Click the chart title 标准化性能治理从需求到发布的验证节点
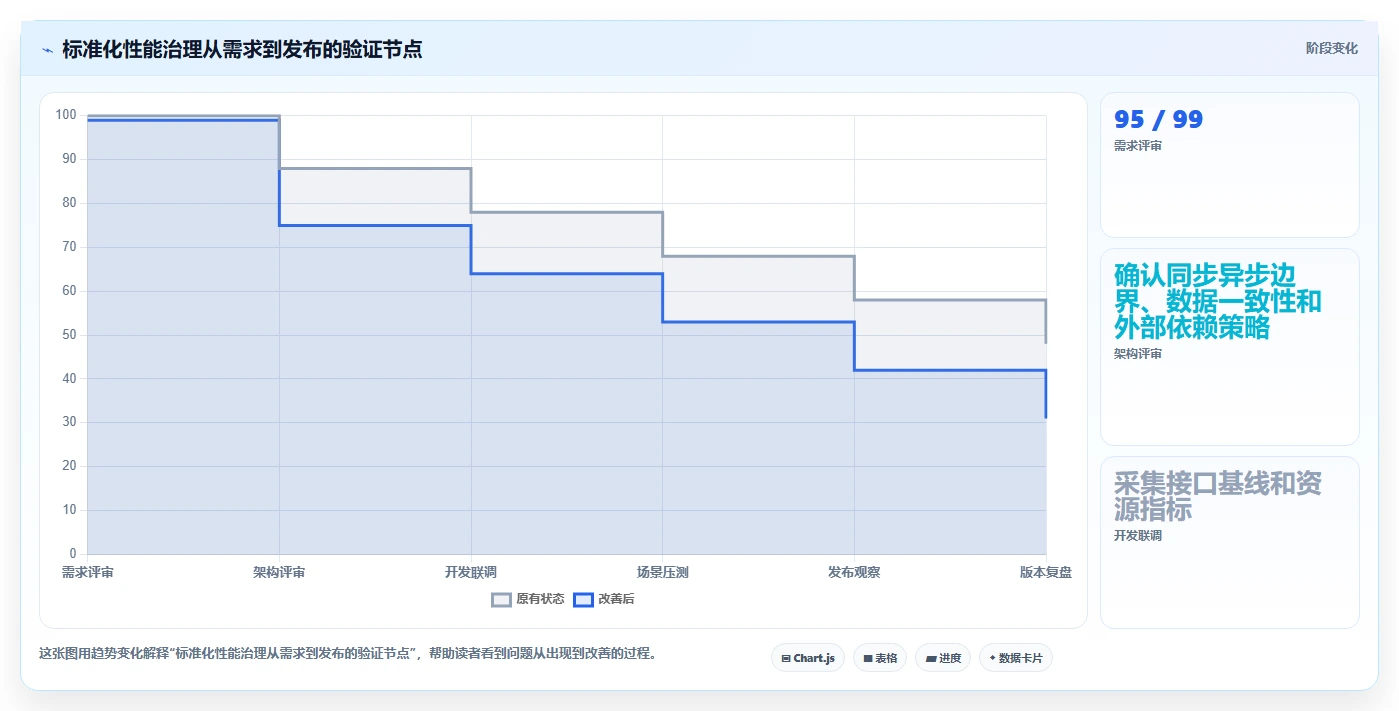 [242, 49]
